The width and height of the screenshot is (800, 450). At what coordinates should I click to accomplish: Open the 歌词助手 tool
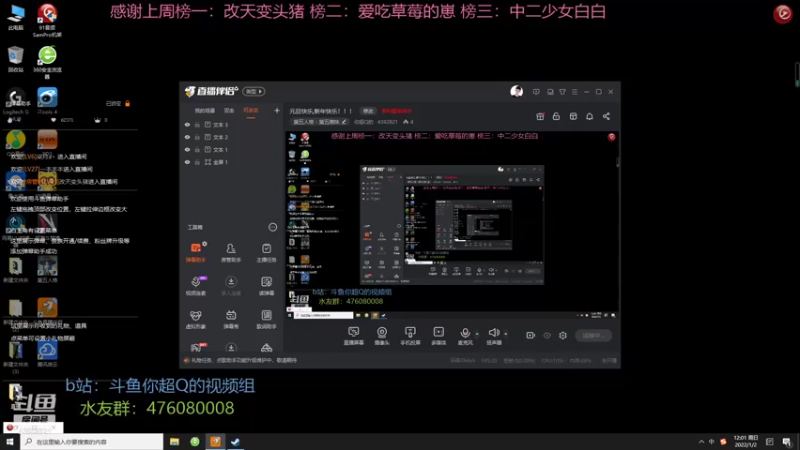[x=266, y=319]
